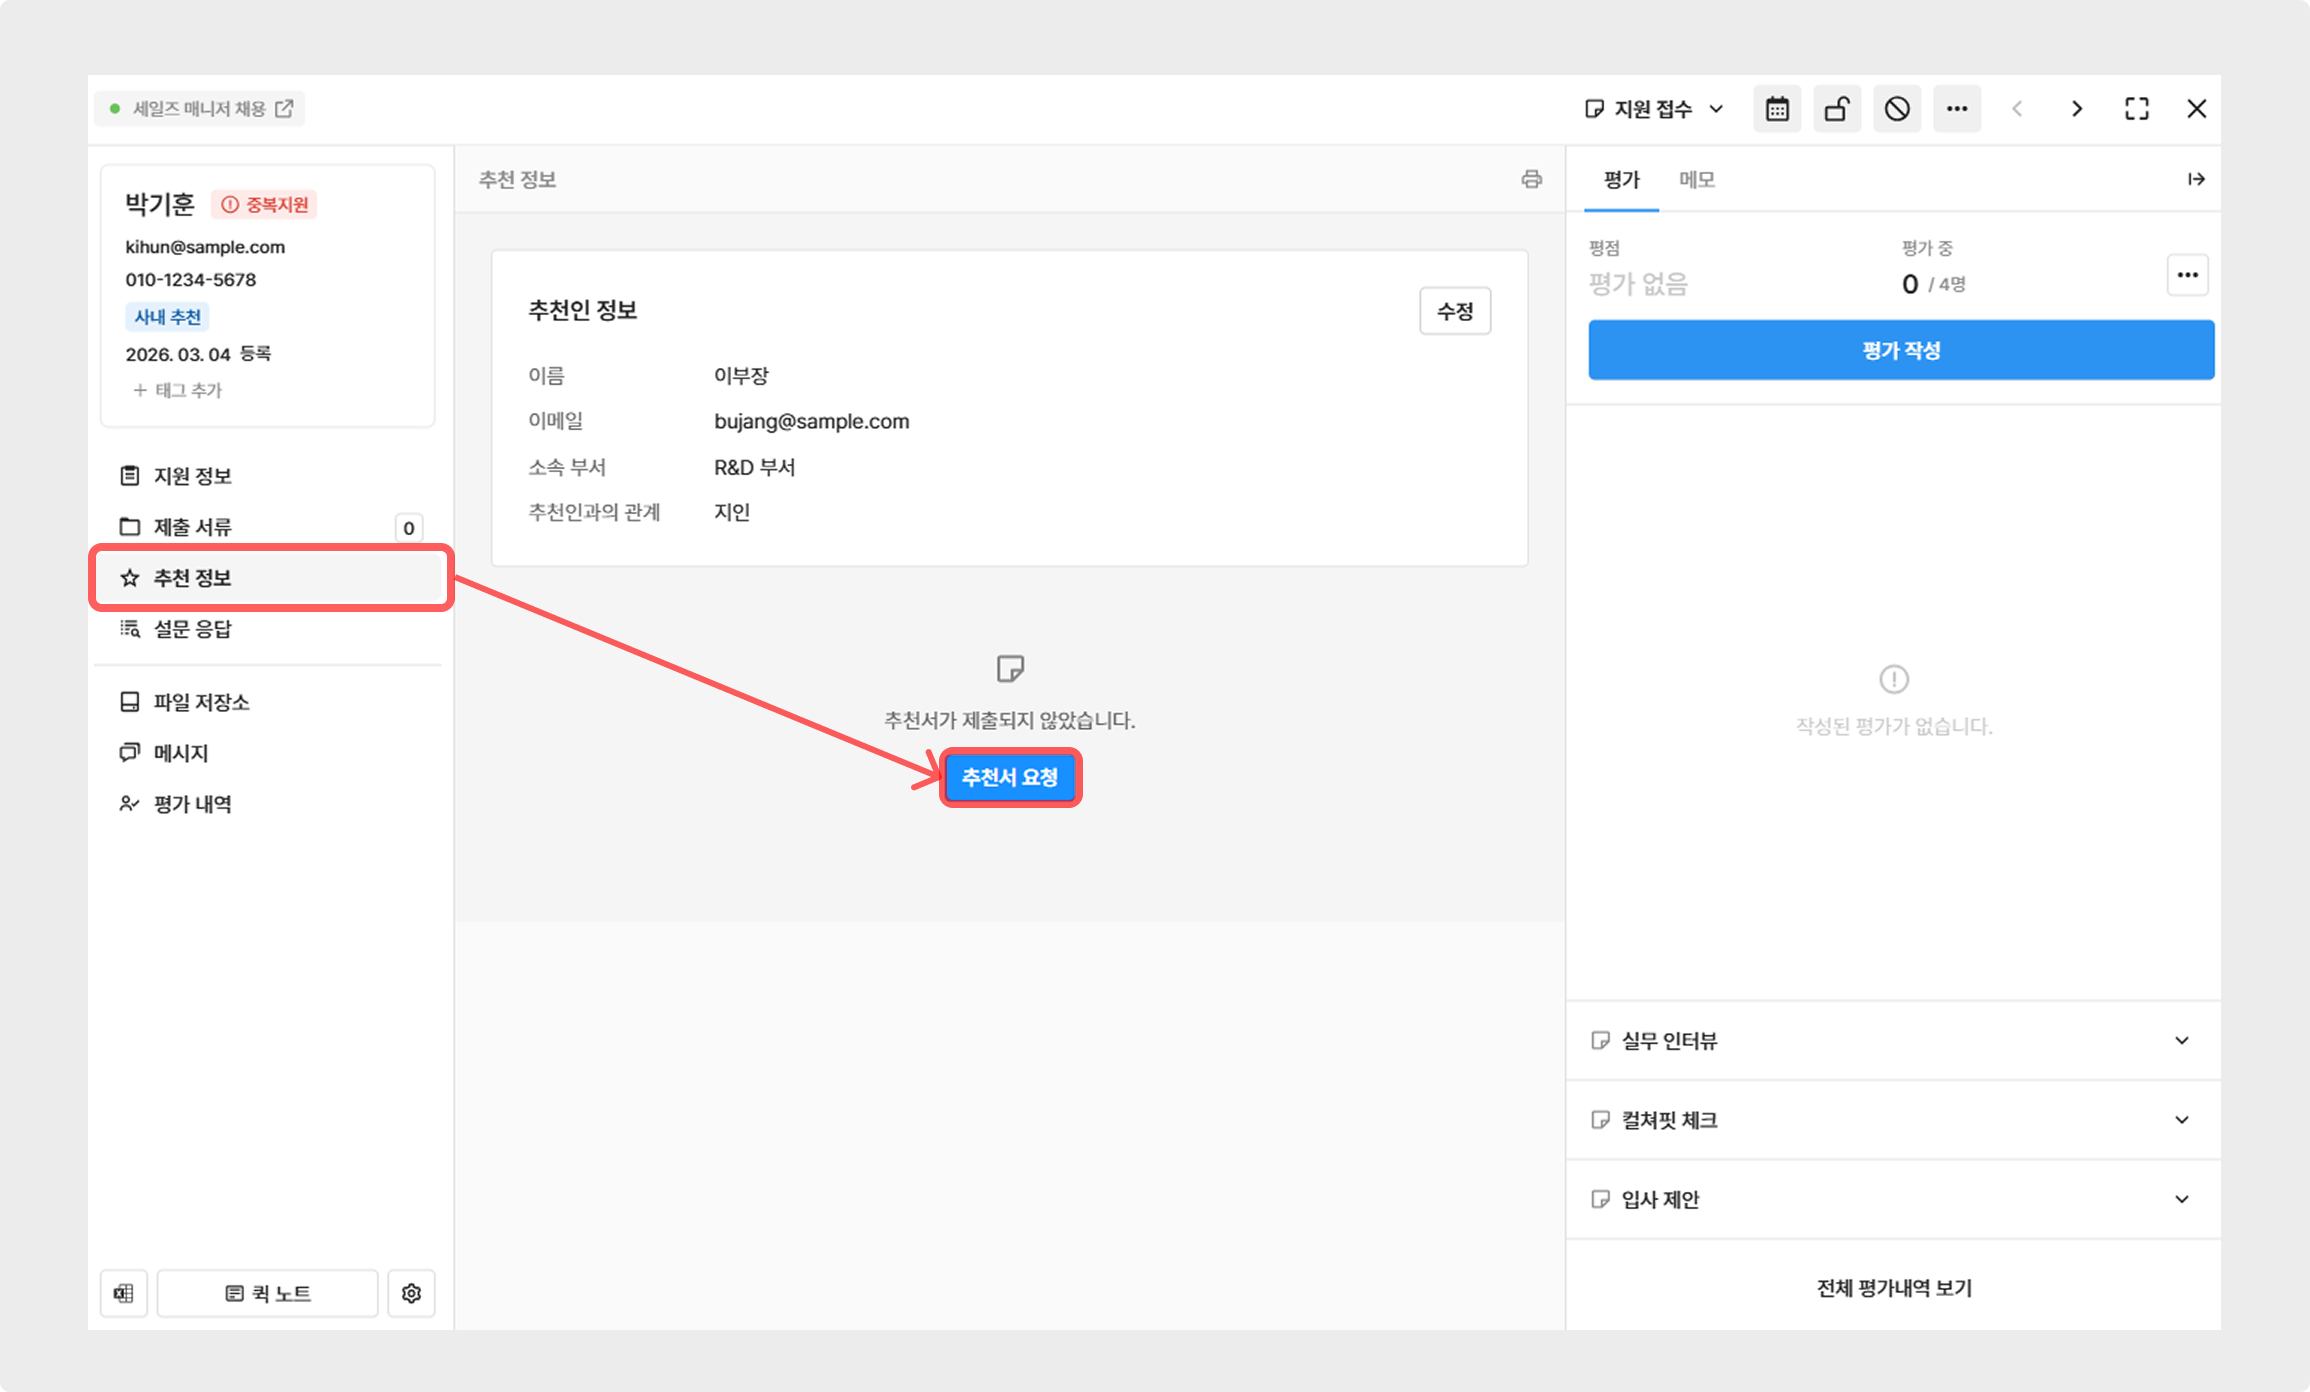Click the email kihun@sample.com
The width and height of the screenshot is (2310, 1392).
coord(205,247)
